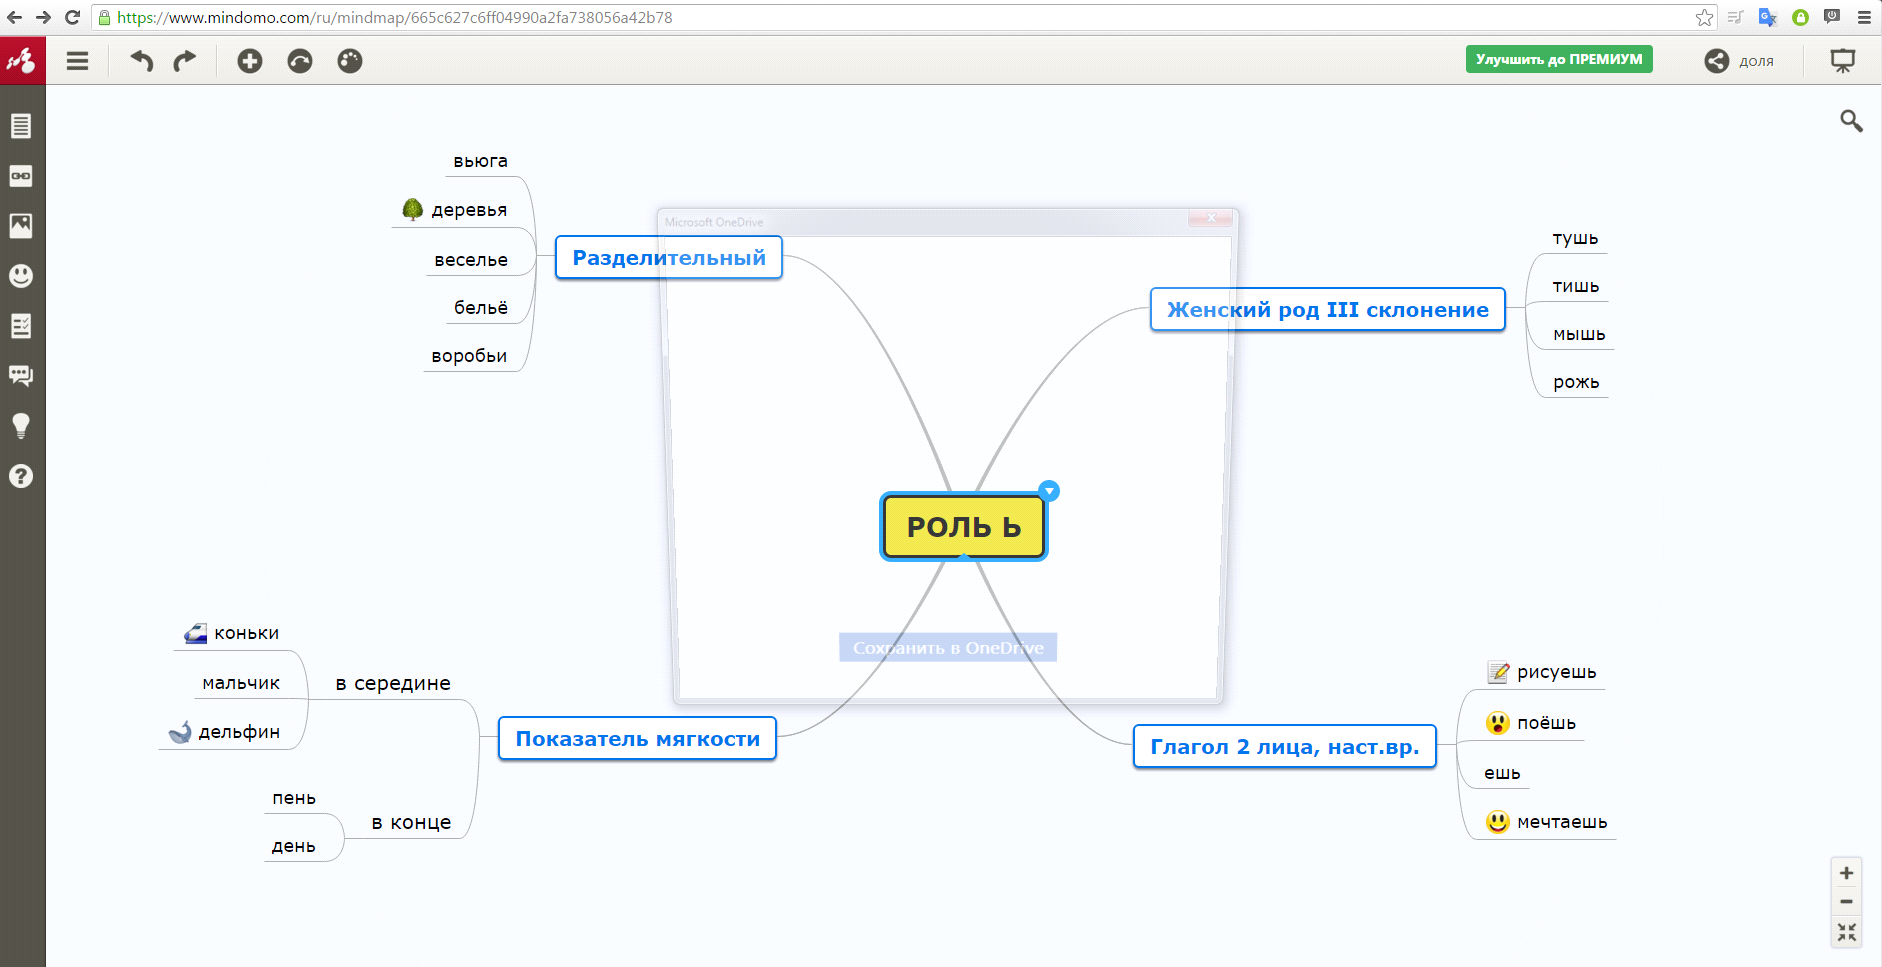The image size is (1882, 967).
Task: Select the Показатель мягкости topic
Action: click(x=638, y=739)
